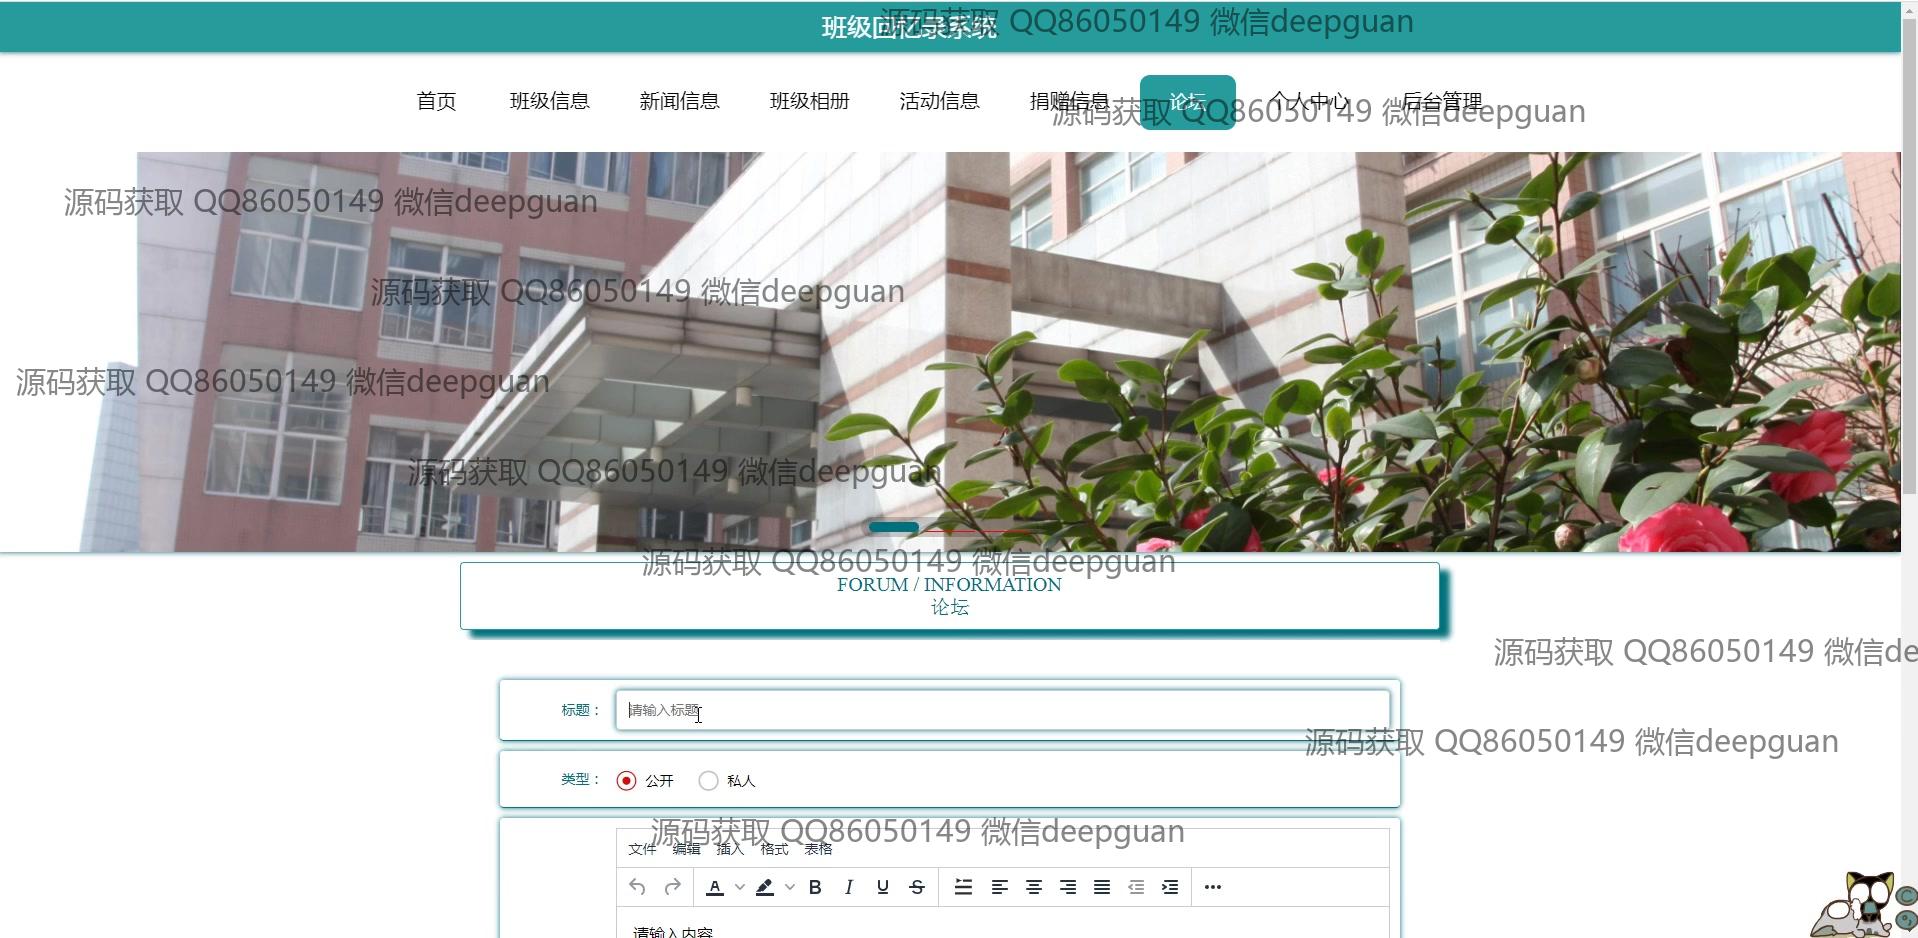1918x938 pixels.
Task: Go to 班级相册 page
Action: 809,101
